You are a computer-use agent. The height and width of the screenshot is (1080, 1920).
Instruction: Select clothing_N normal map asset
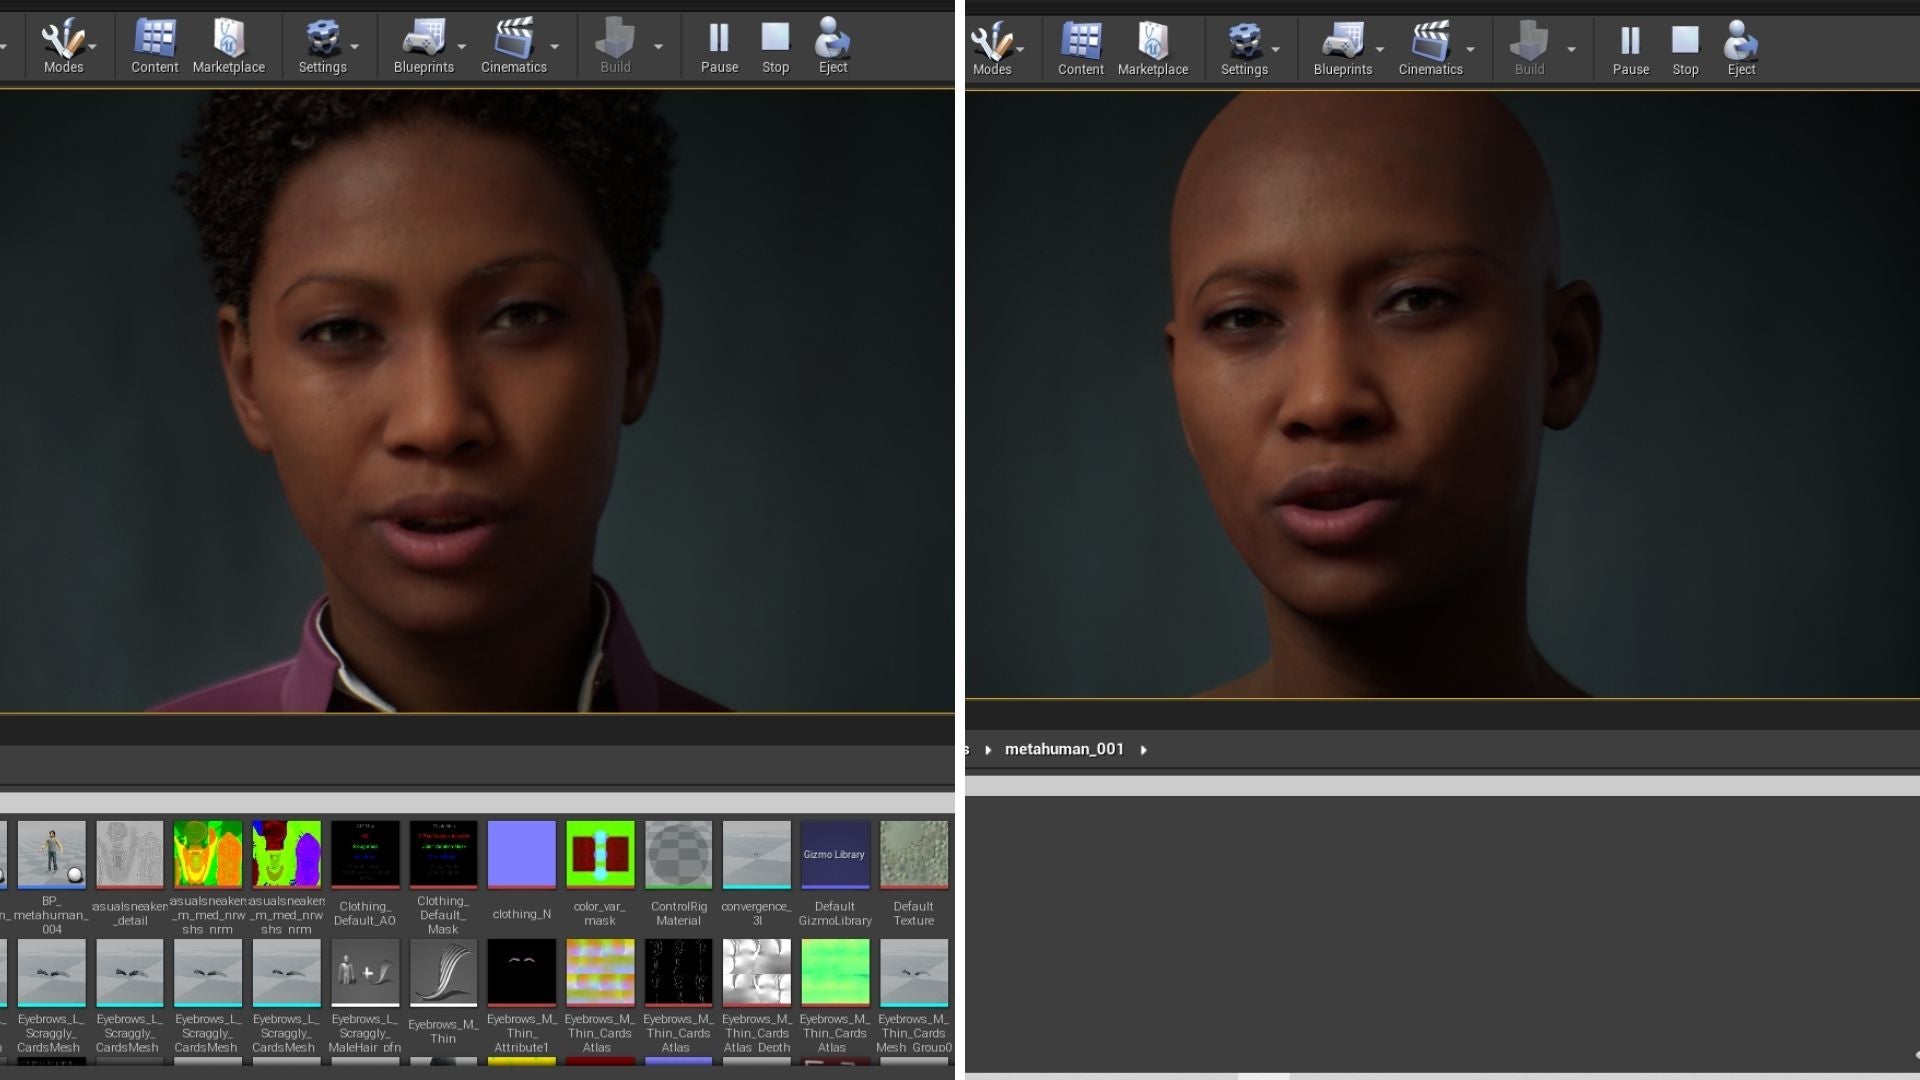(x=521, y=856)
